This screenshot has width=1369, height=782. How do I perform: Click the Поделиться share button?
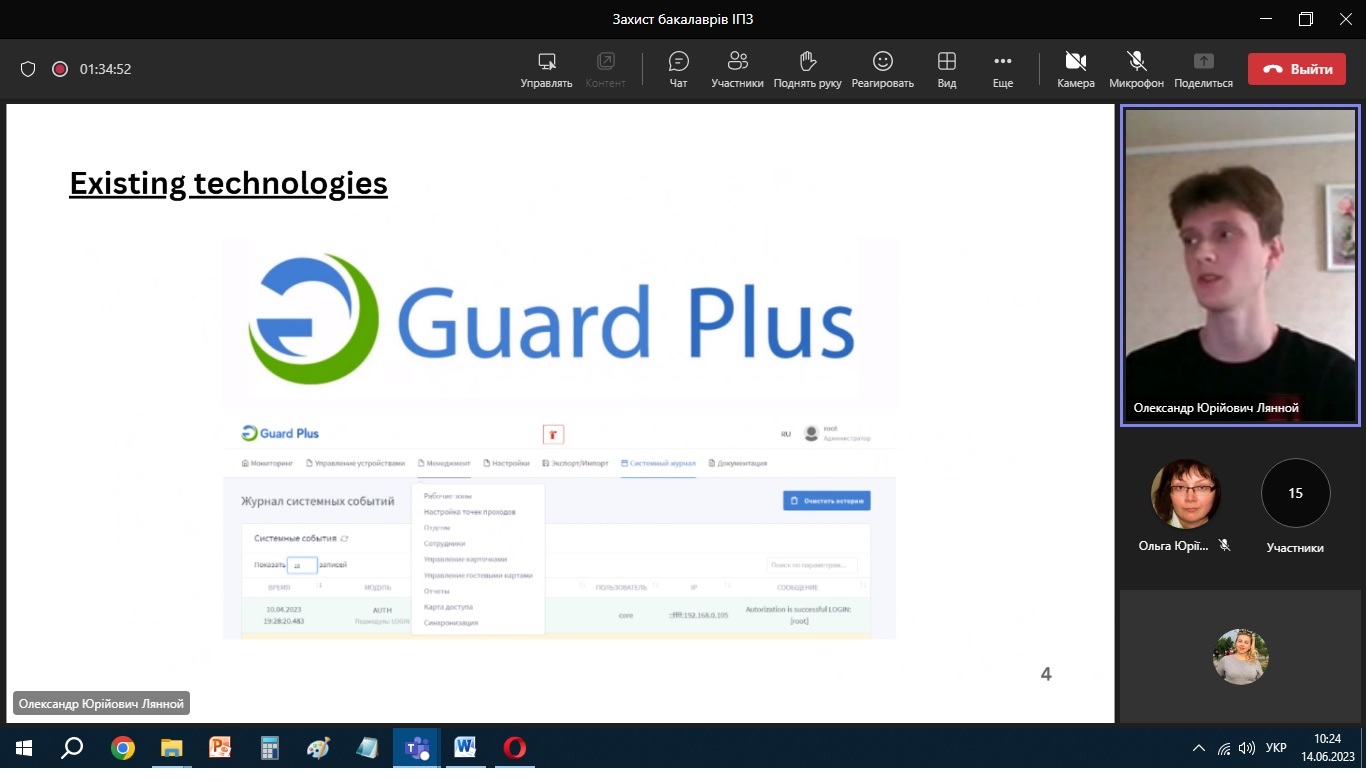coord(1204,69)
